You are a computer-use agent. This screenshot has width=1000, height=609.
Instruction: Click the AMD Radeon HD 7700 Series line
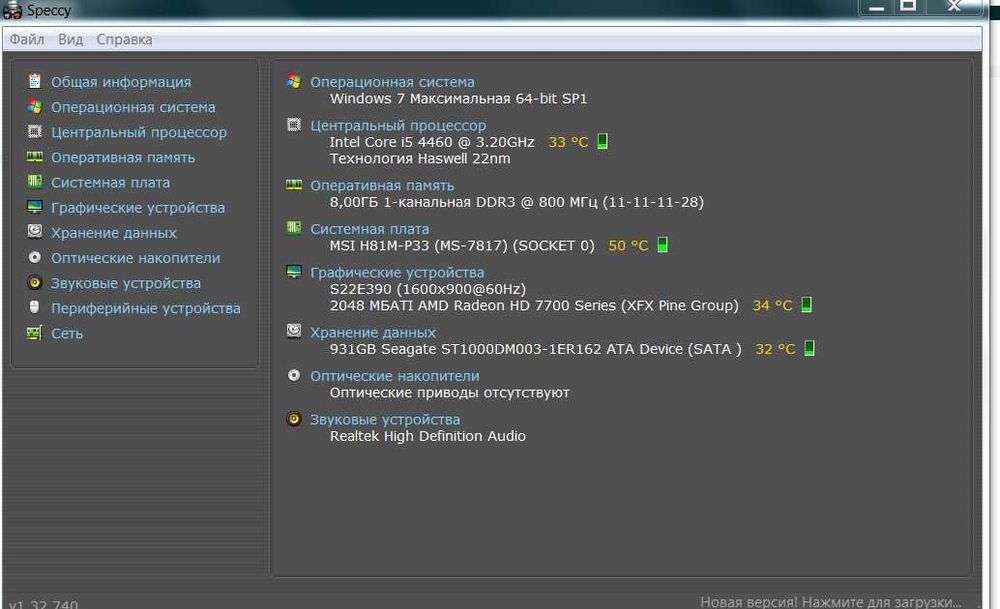(x=534, y=305)
